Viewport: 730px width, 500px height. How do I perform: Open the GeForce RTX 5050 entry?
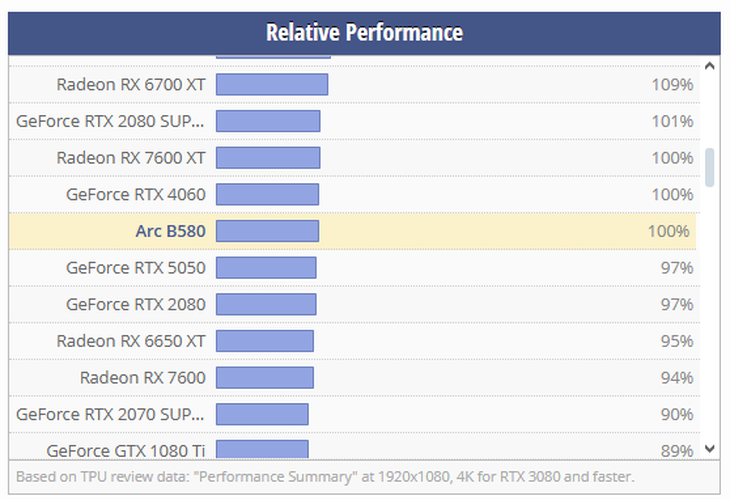point(135,268)
